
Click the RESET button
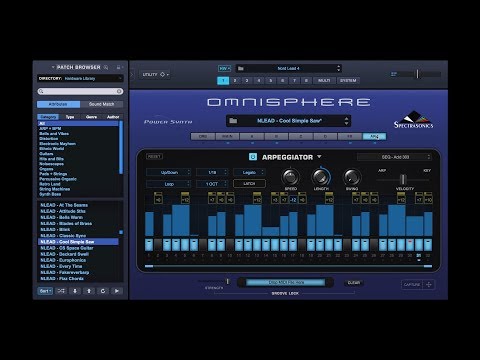pyautogui.click(x=154, y=156)
